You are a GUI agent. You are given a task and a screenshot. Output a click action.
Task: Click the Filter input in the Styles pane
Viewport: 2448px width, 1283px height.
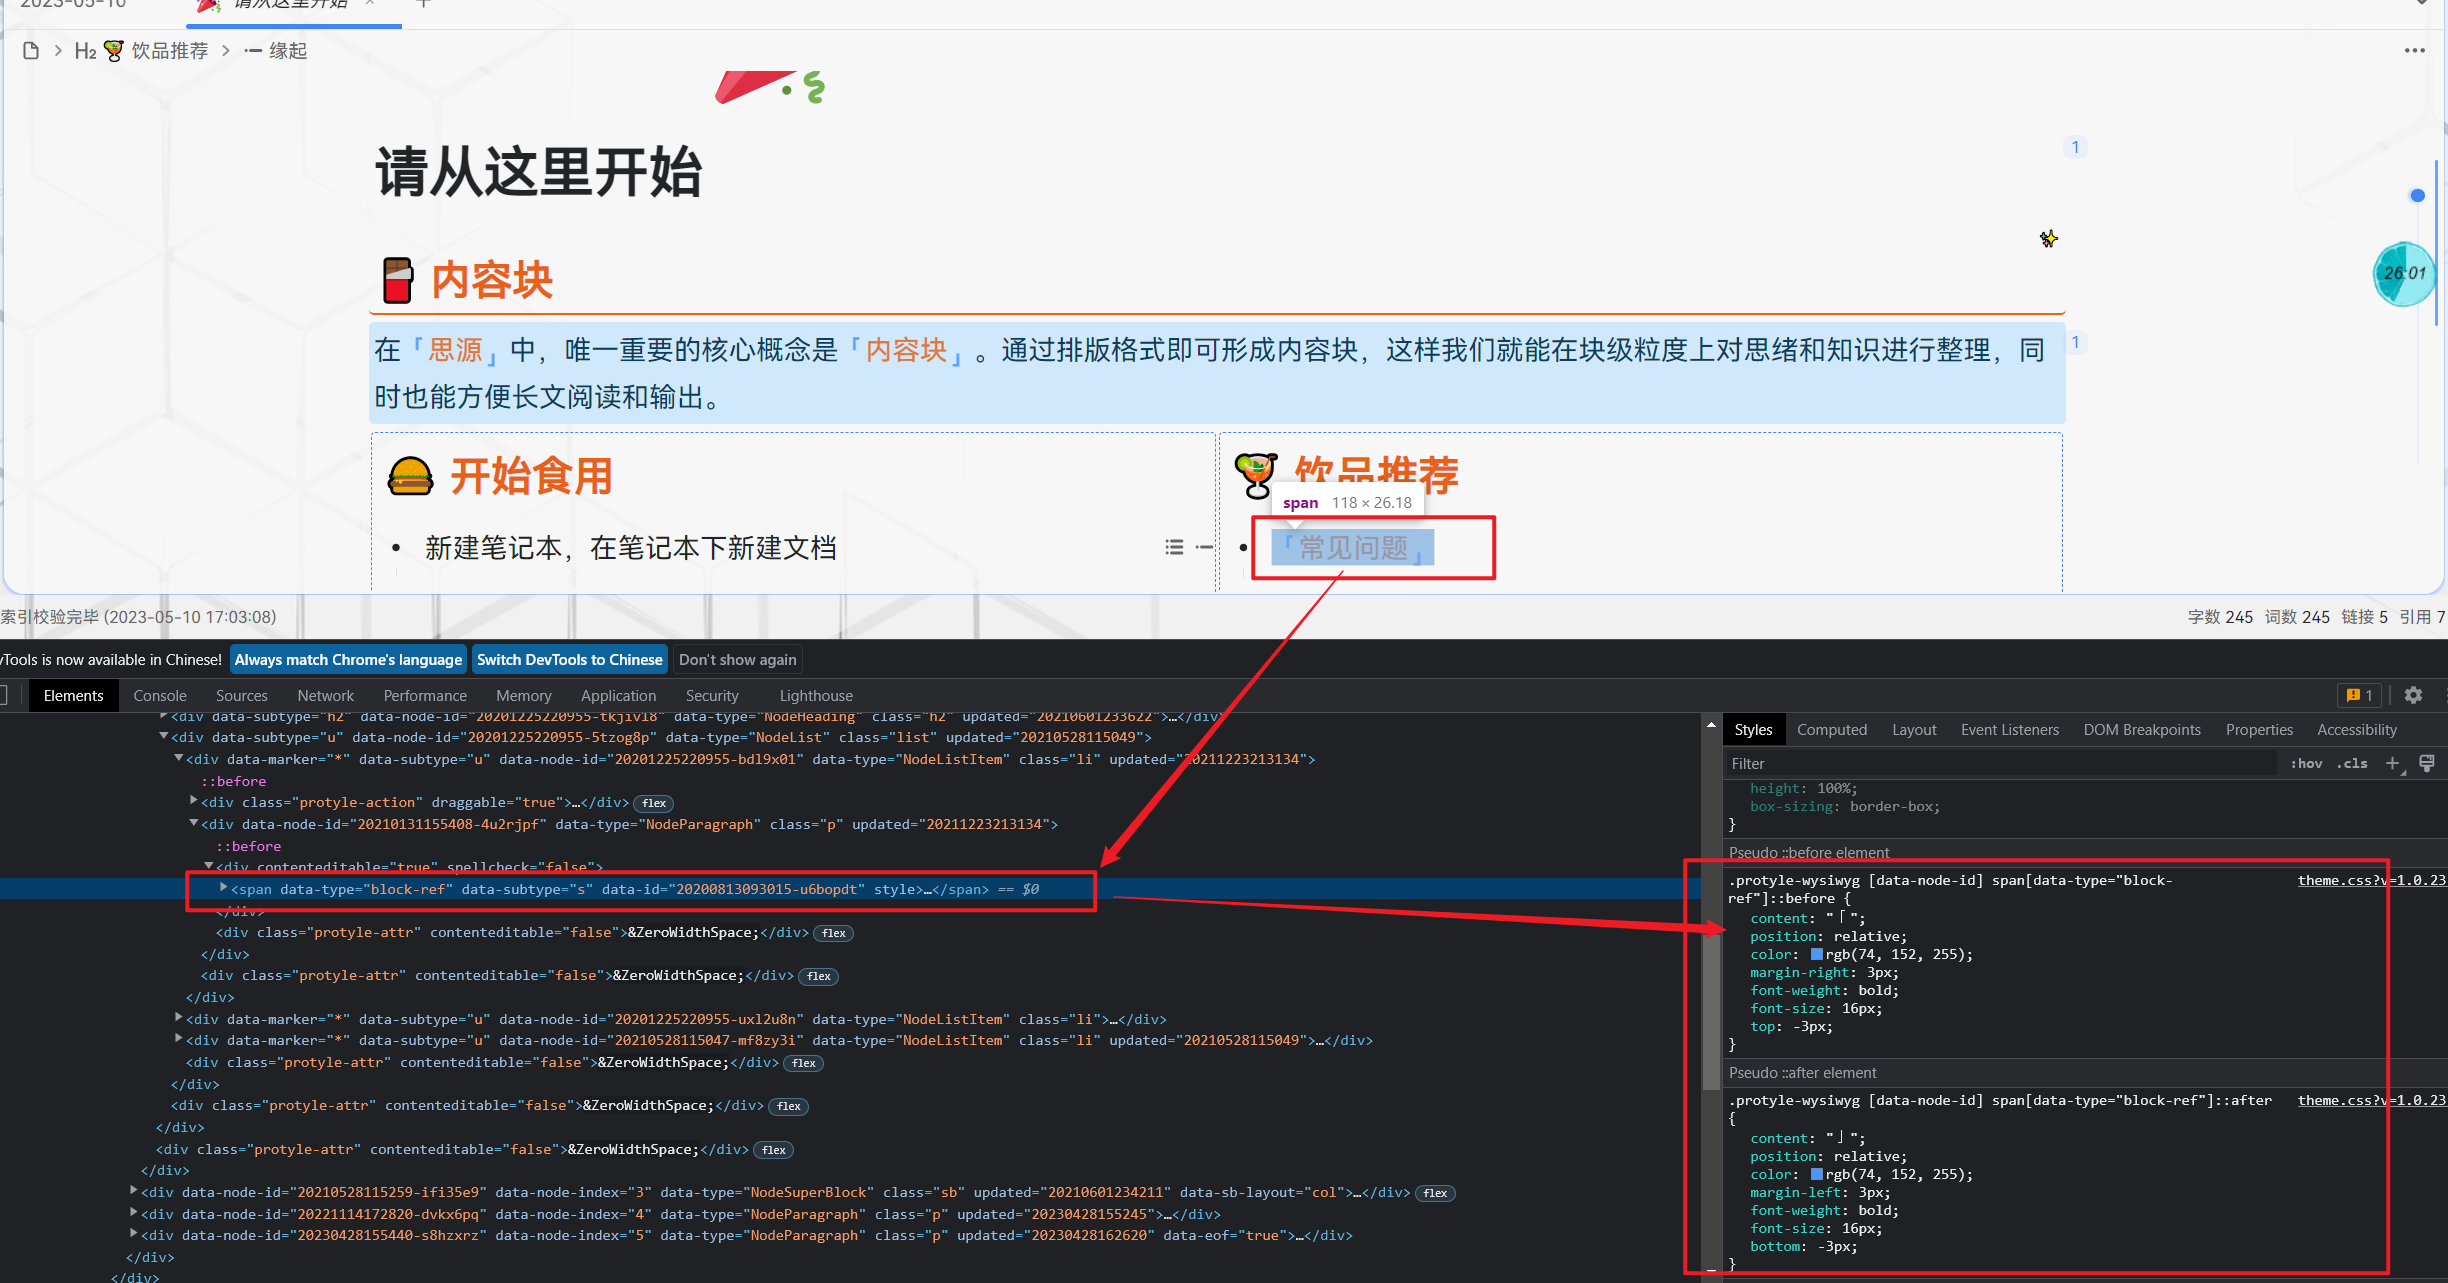pos(1900,763)
